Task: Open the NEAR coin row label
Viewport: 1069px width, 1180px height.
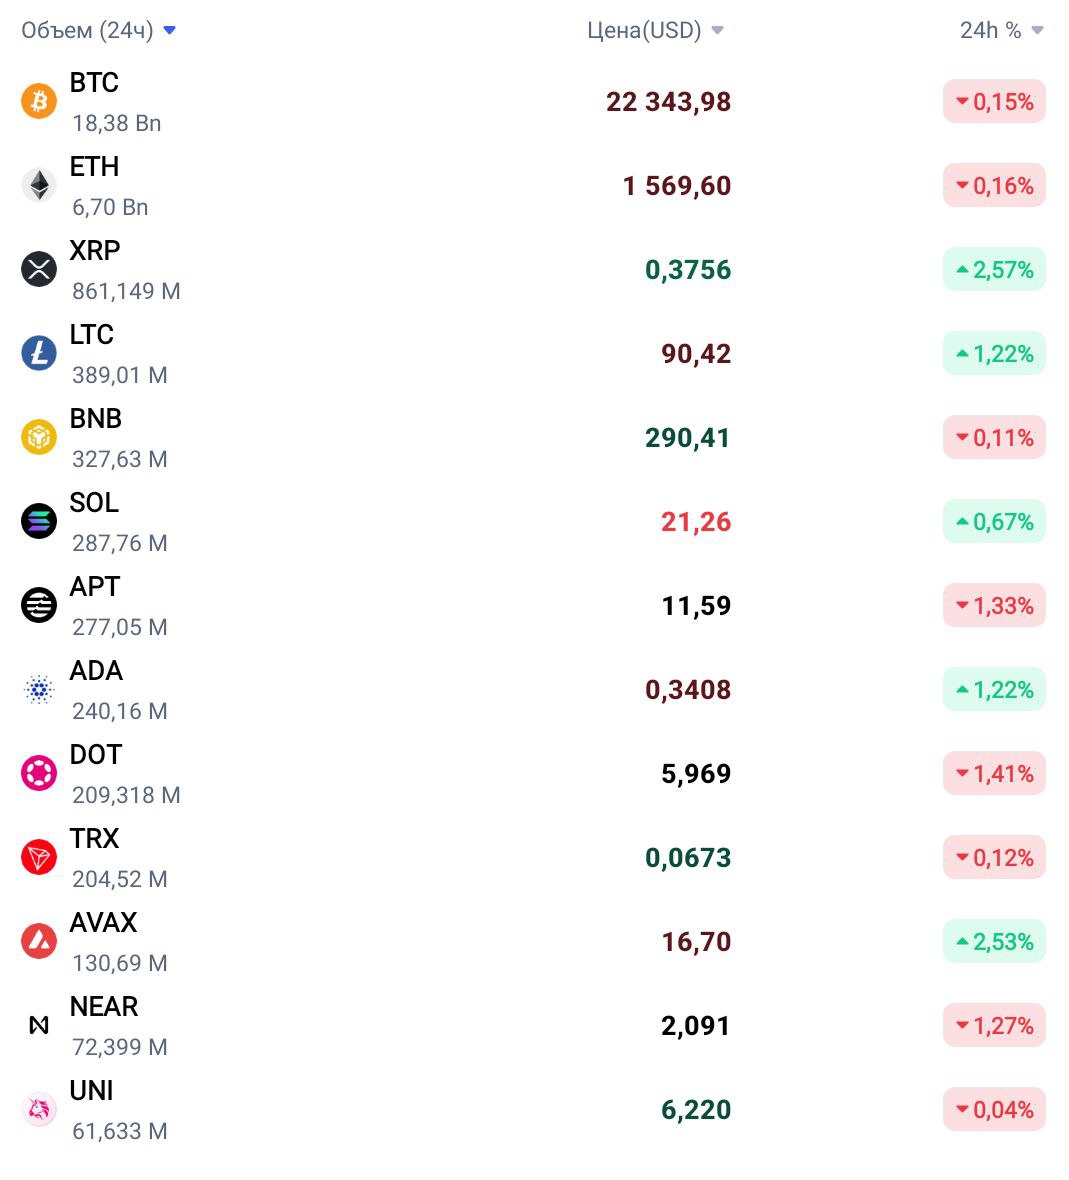Action: [104, 1006]
